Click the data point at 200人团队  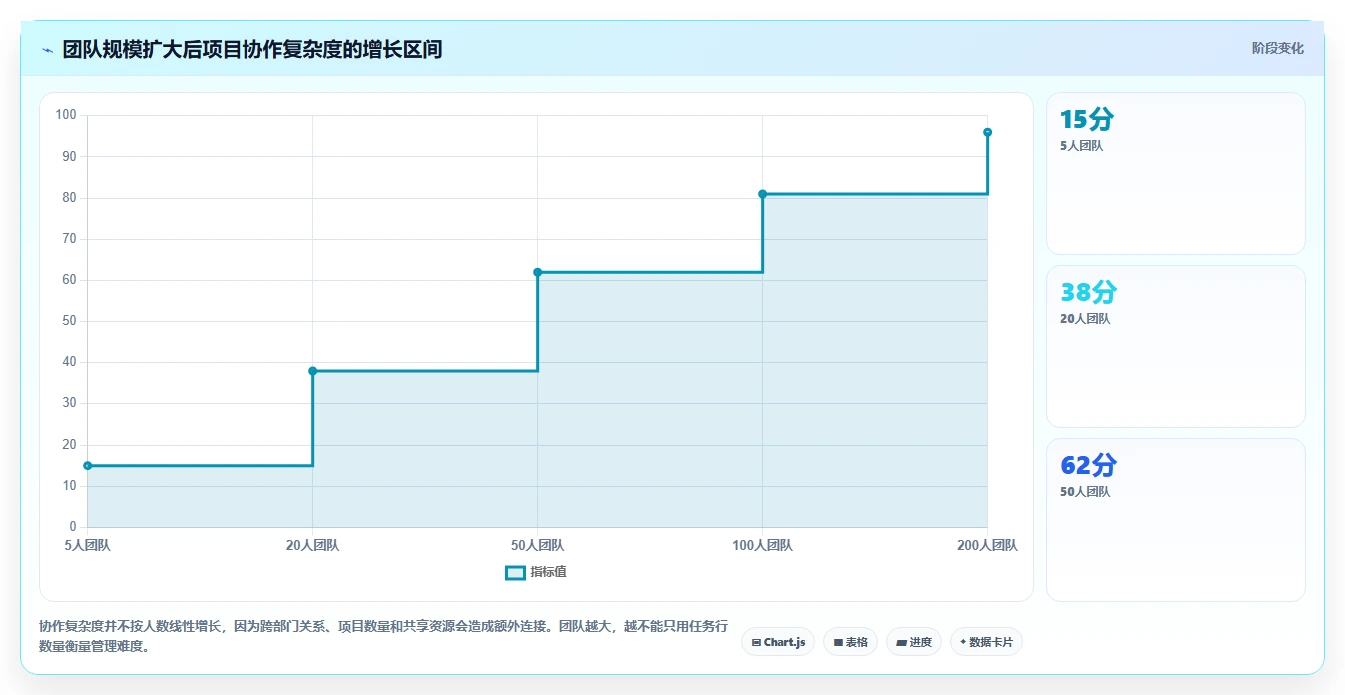988,132
